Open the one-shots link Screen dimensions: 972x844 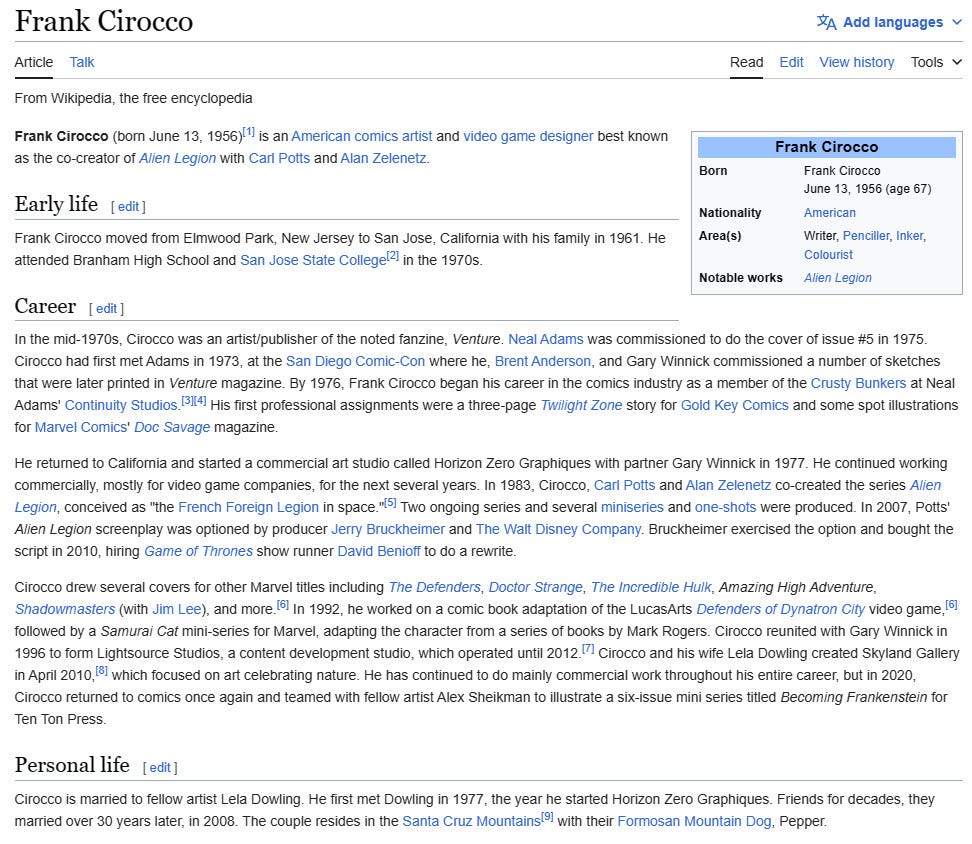725,507
